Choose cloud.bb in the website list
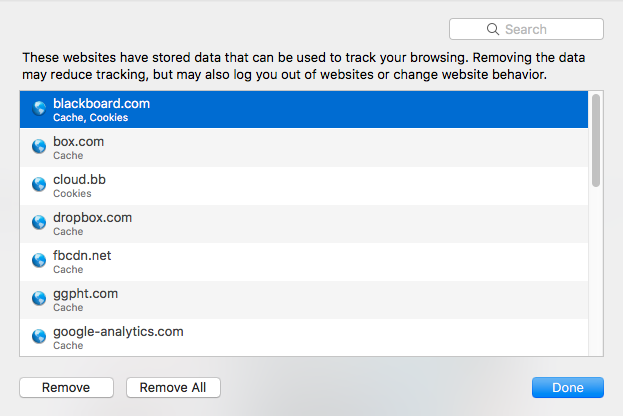This screenshot has height=416, width=623. (300, 185)
